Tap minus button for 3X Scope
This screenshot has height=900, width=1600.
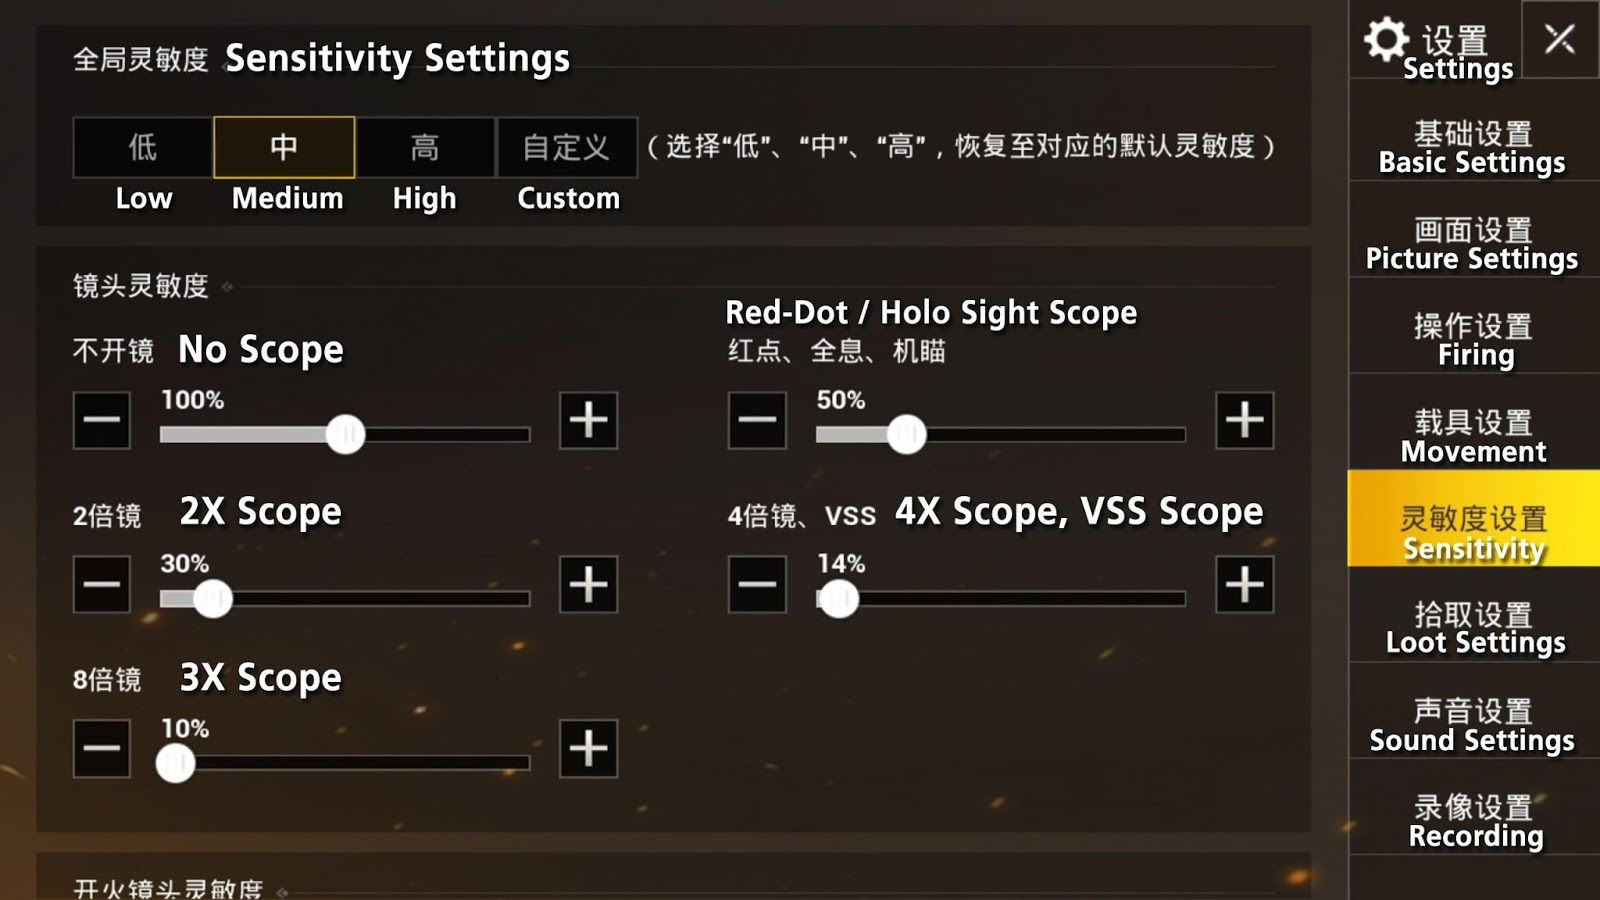coord(101,748)
